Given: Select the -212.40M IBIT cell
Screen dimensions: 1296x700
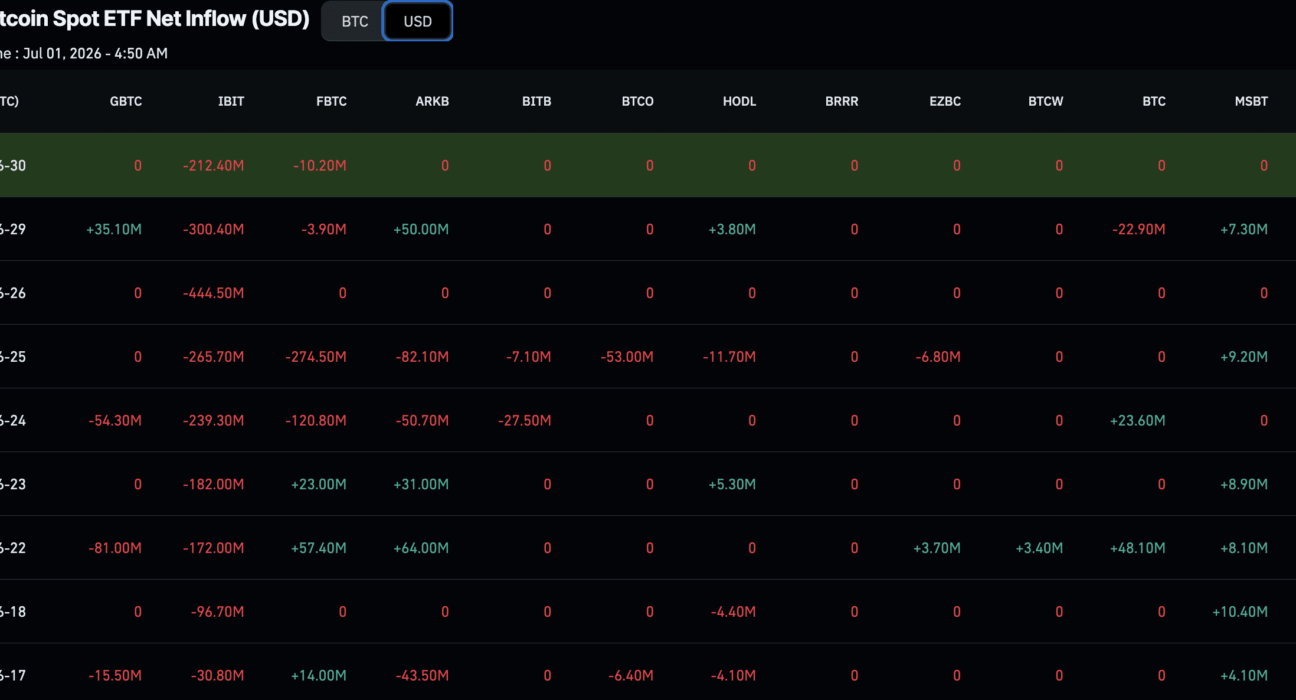Looking at the screenshot, I should (x=213, y=165).
